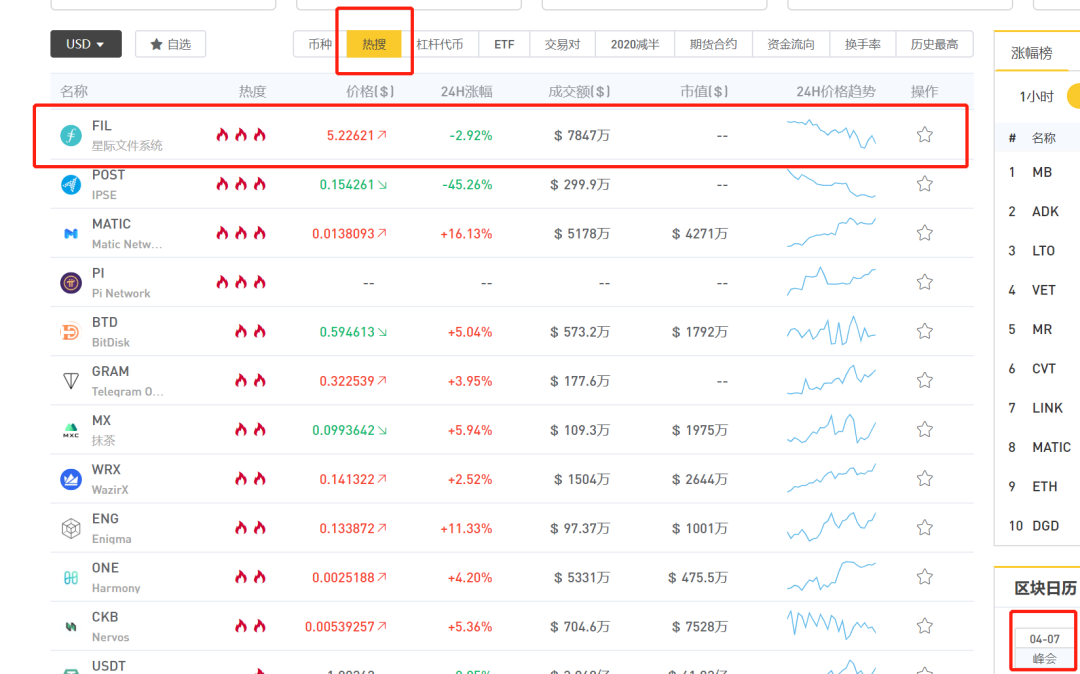Open DGD in gainers list
This screenshot has height=674, width=1080.
[1046, 526]
